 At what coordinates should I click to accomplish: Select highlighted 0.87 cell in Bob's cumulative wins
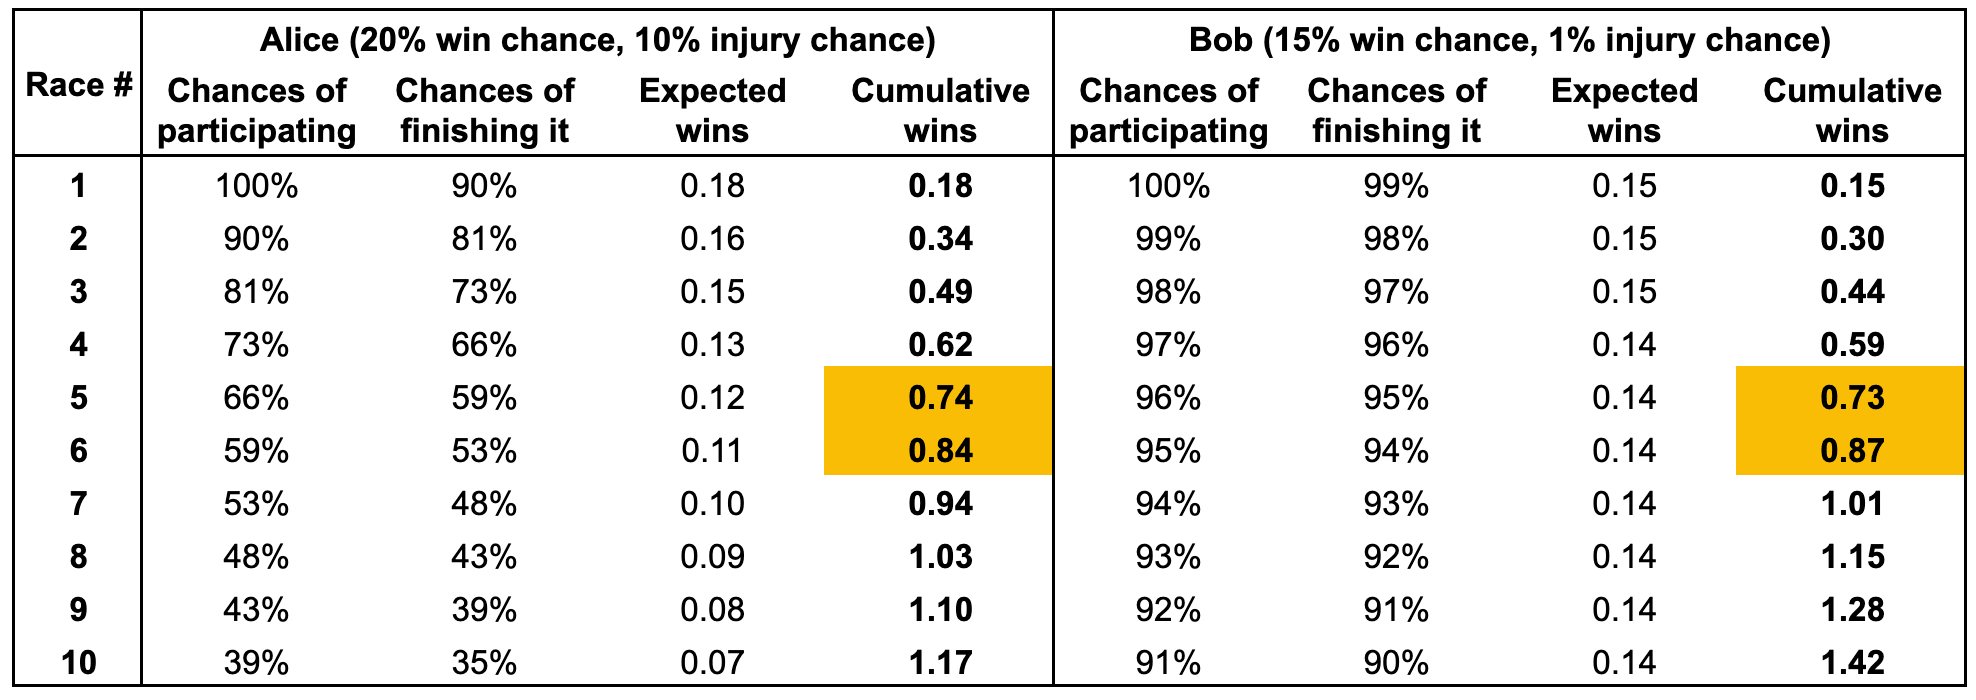pyautogui.click(x=1852, y=451)
